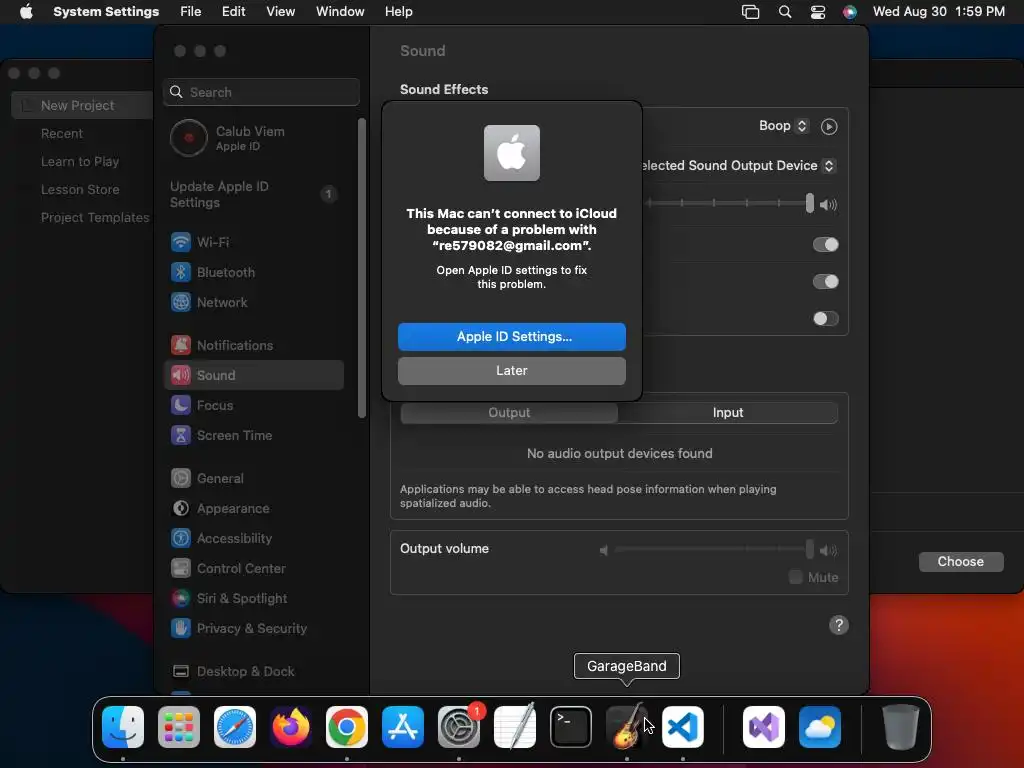Open the Help menu

[398, 11]
